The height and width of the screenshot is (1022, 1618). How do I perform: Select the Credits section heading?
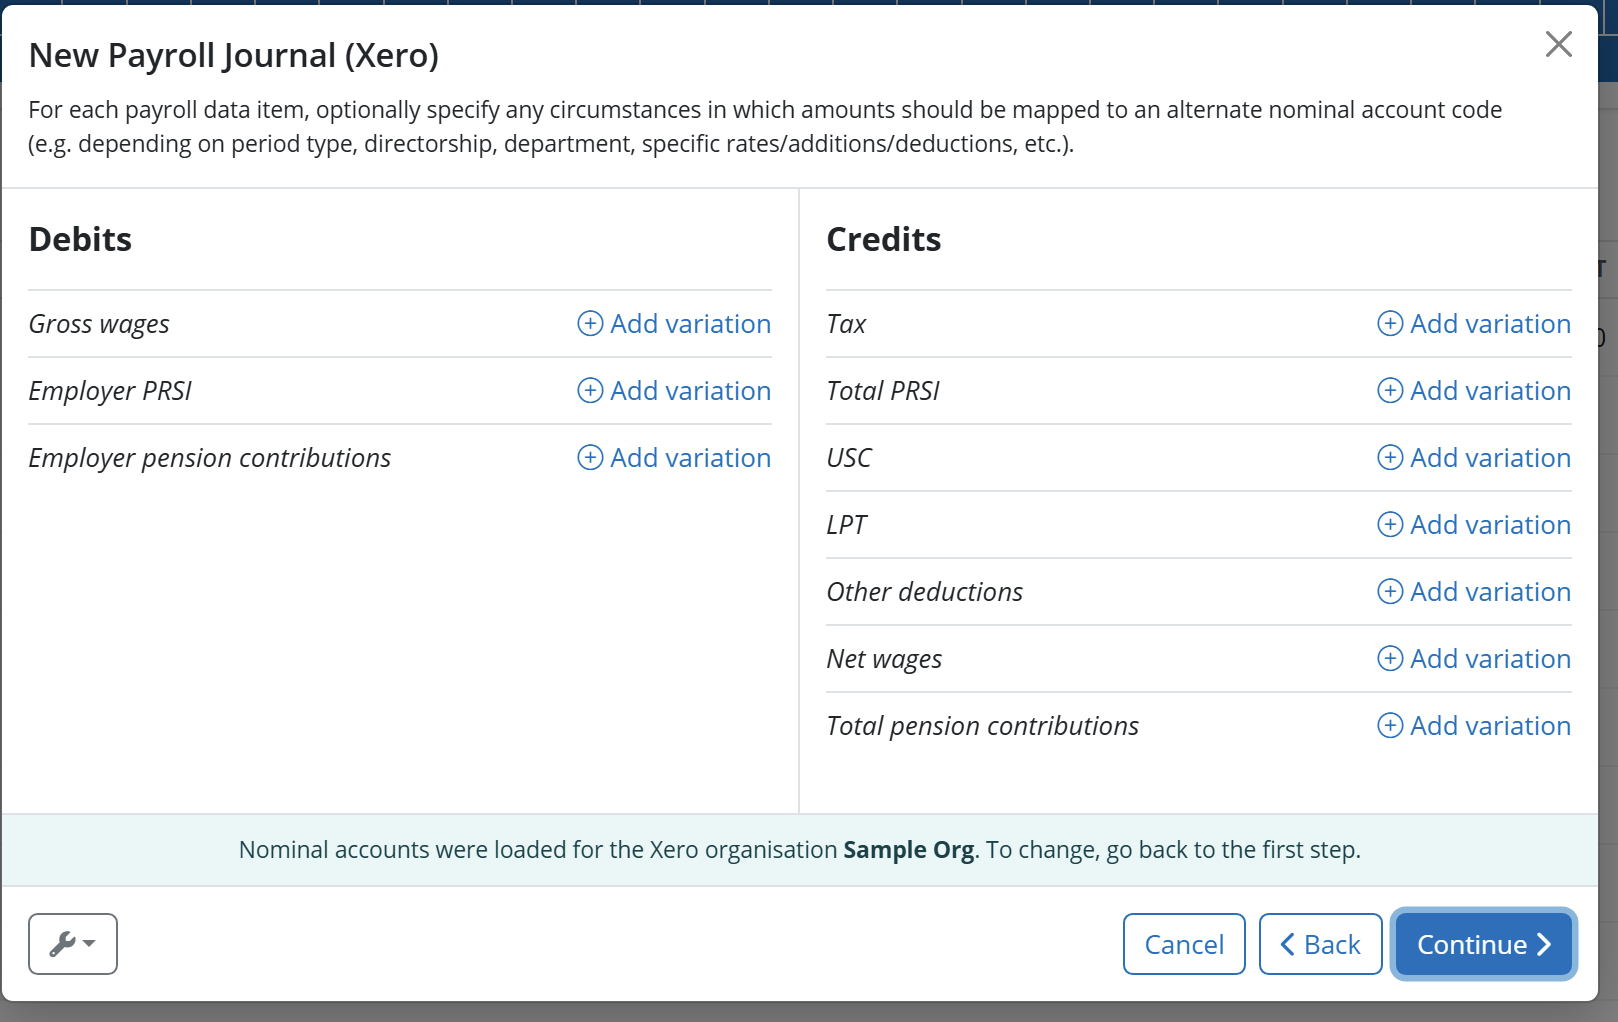tap(883, 239)
